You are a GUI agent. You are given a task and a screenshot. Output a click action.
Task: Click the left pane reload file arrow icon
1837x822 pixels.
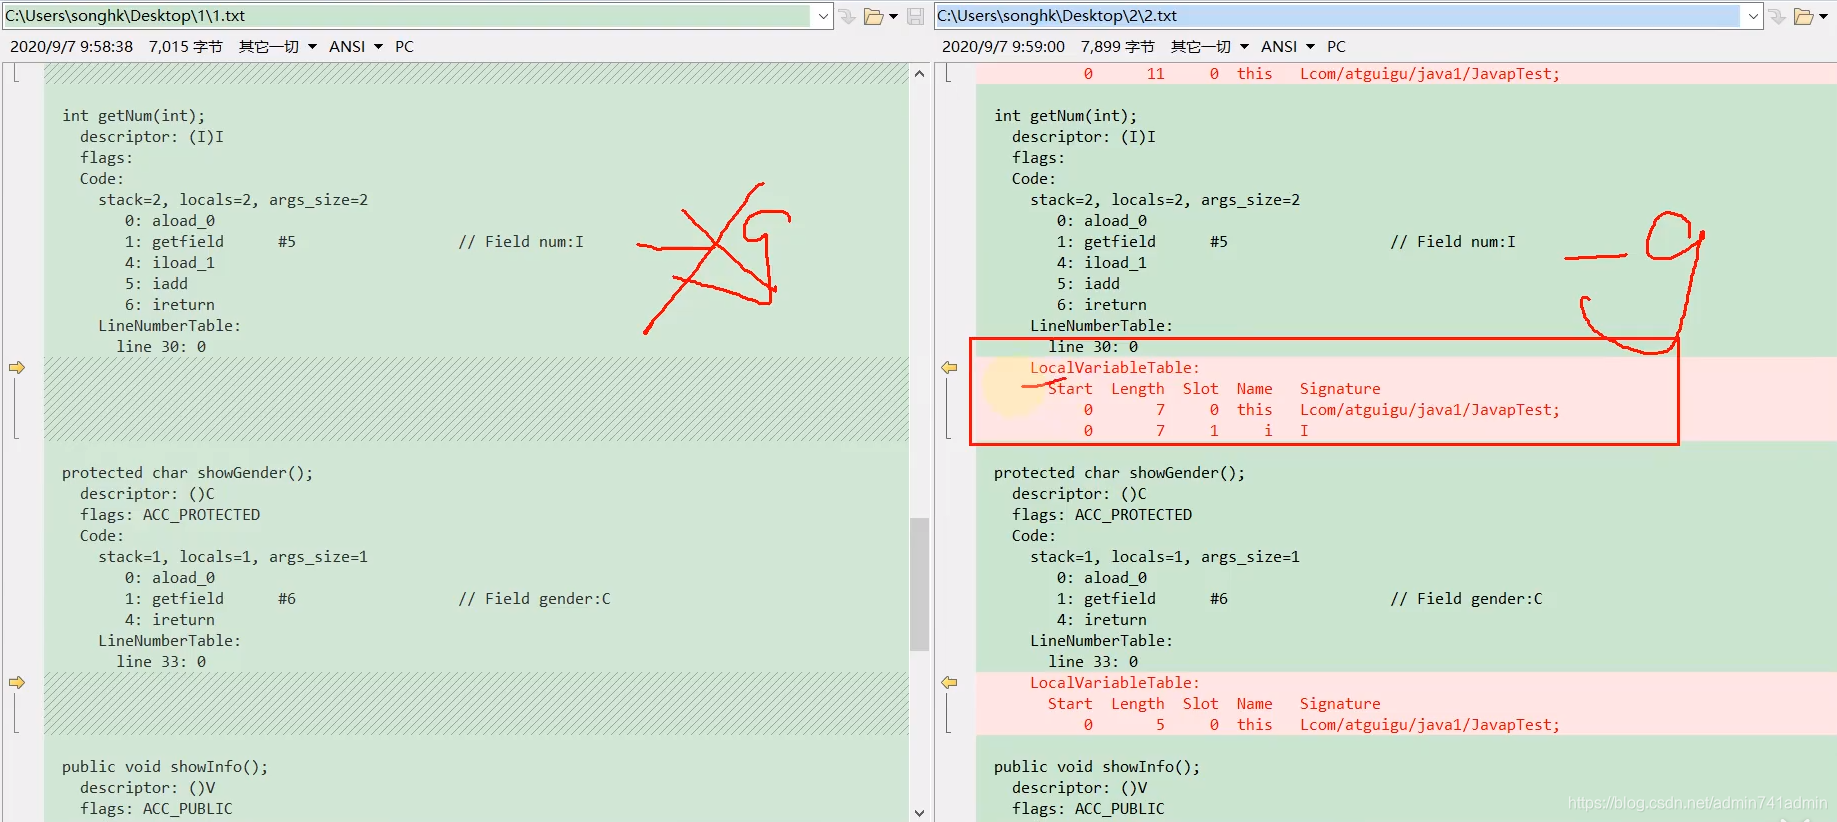coord(847,16)
